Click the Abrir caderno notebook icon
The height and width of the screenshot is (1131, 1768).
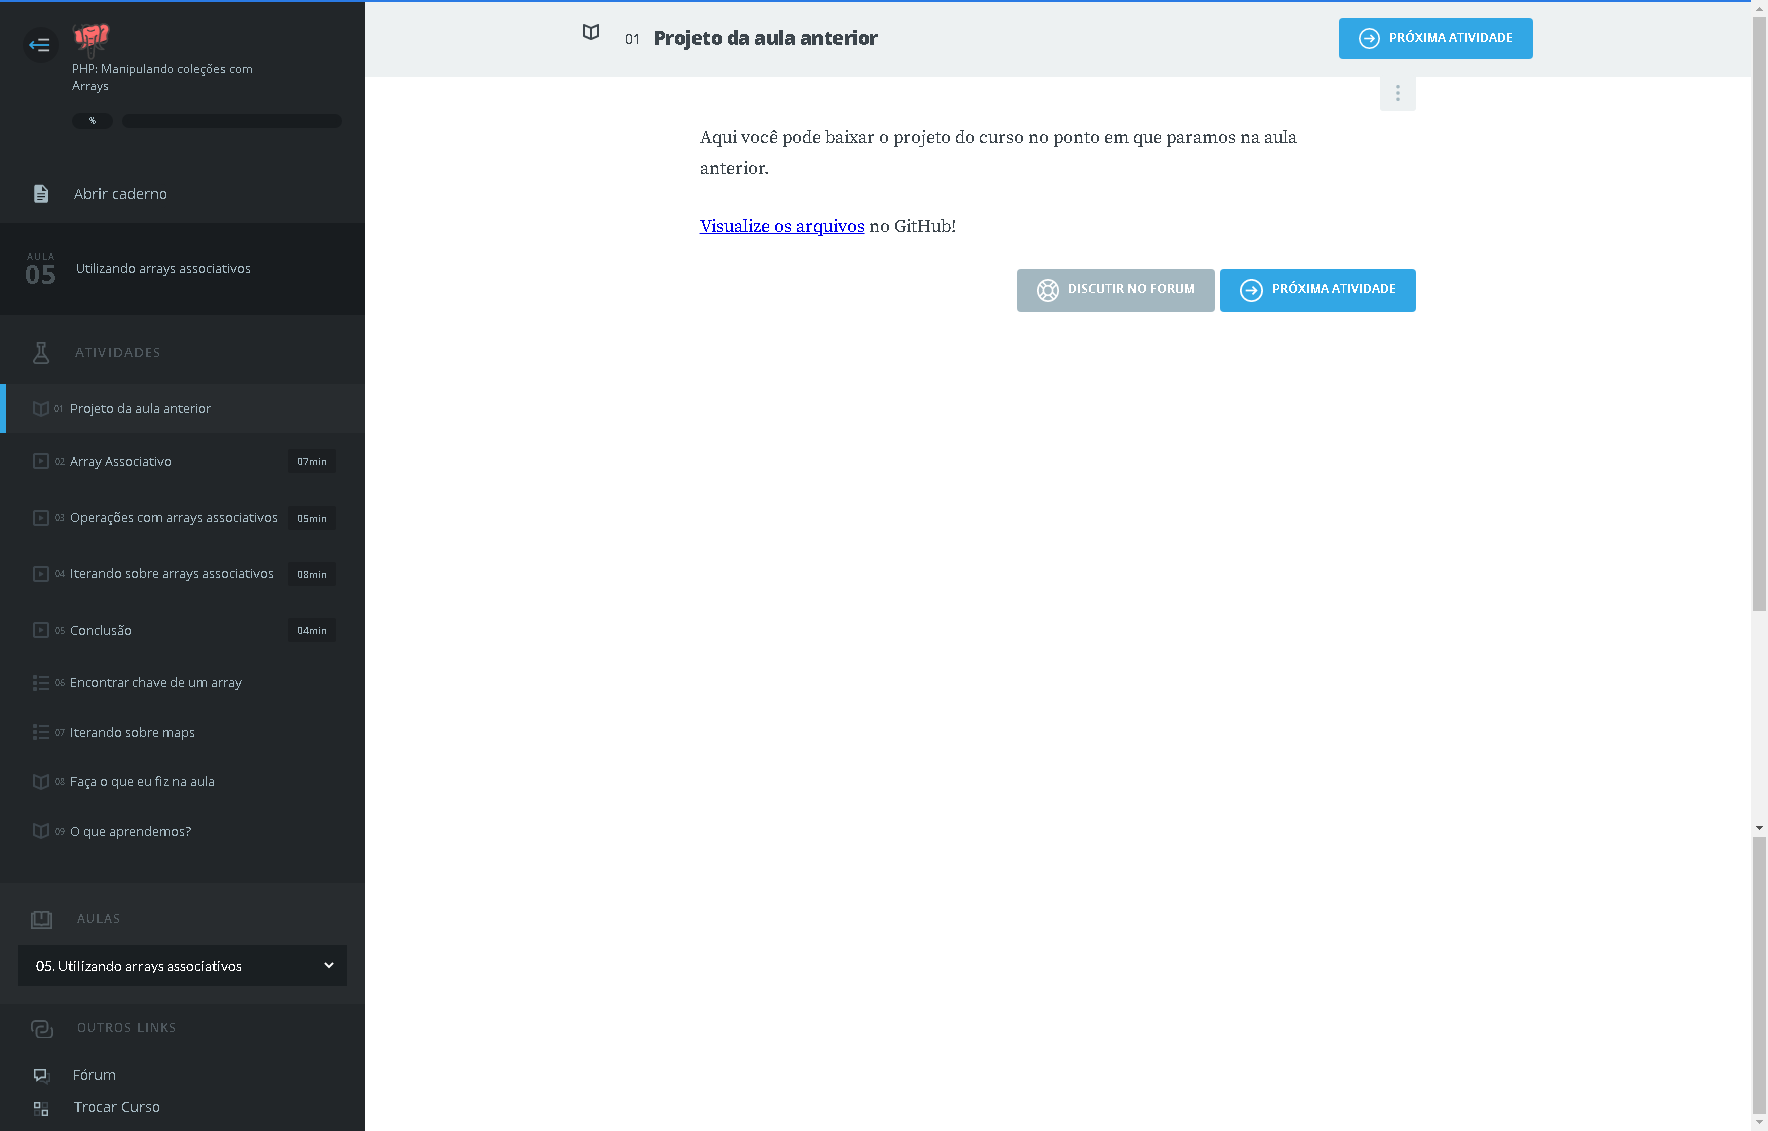point(41,194)
